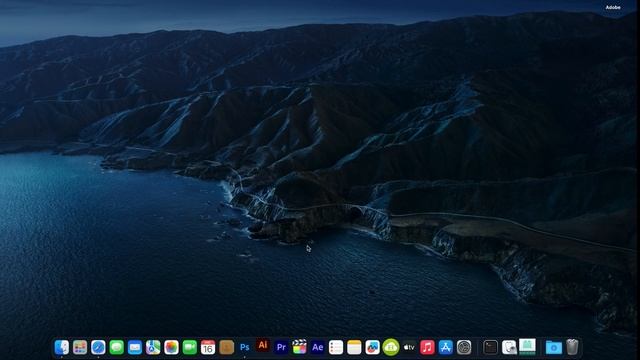
Task: Select the Adobe desktop item
Action: click(x=613, y=7)
